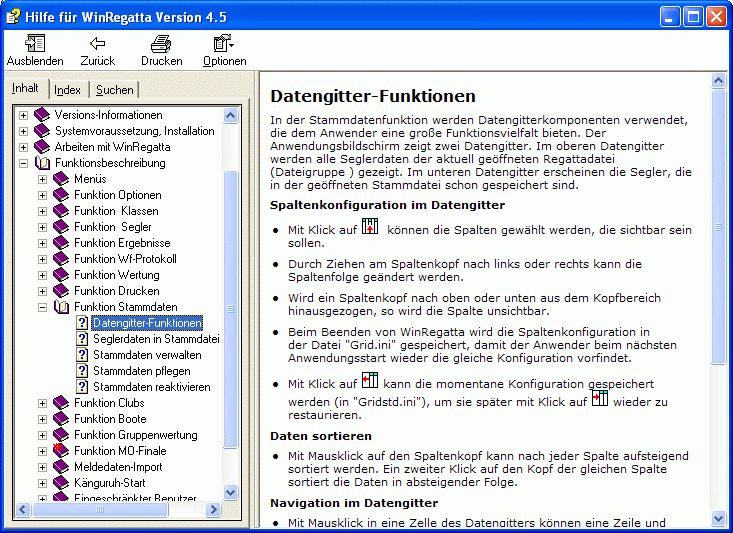The width and height of the screenshot is (733, 533).
Task: Collapse the Funktion Stammdaten tree node
Action: click(x=43, y=307)
